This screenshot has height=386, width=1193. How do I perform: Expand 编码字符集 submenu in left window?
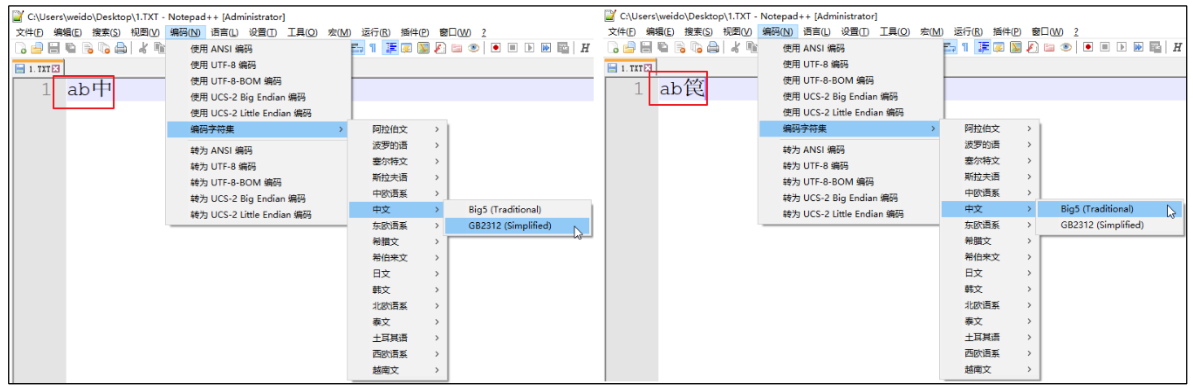tap(258, 129)
